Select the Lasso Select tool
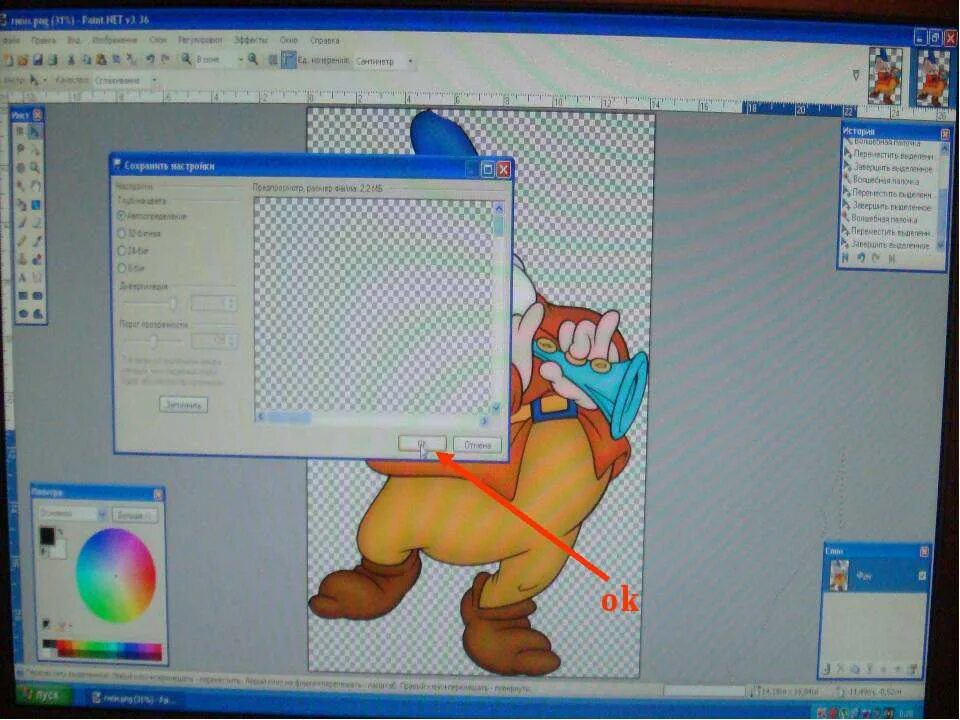This screenshot has height=720, width=960. 20,149
